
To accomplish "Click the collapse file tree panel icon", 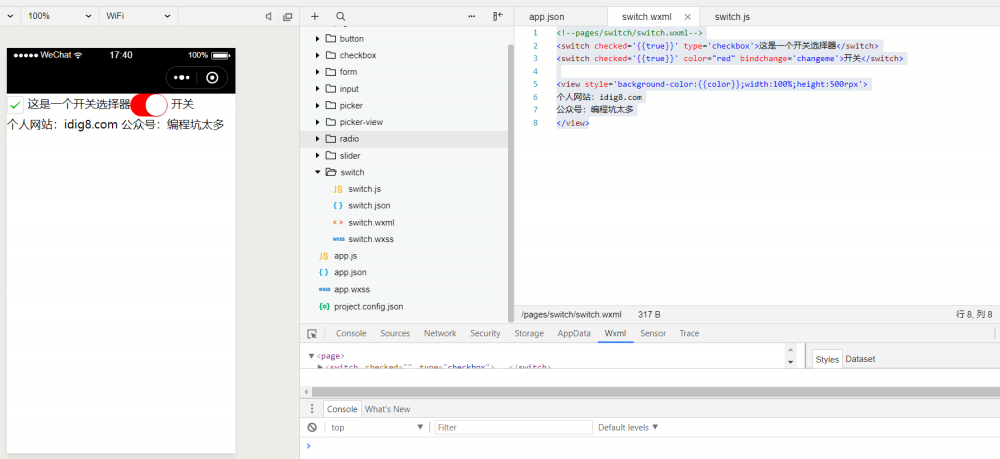I will 498,16.
